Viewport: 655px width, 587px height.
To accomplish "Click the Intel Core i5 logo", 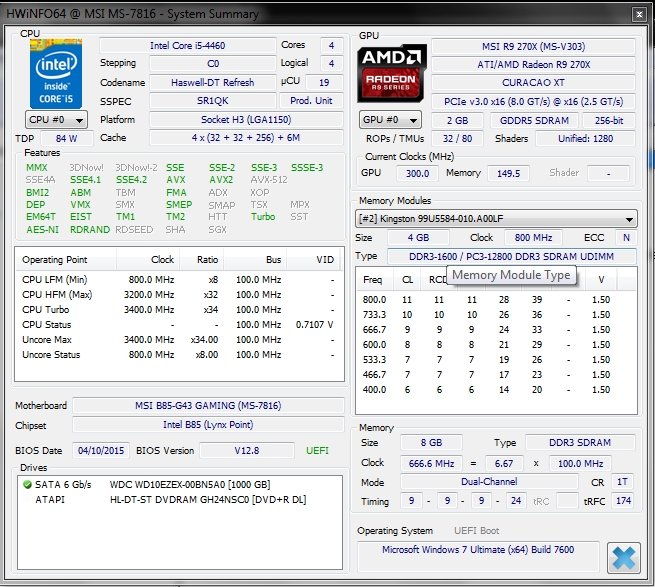I will 56,74.
